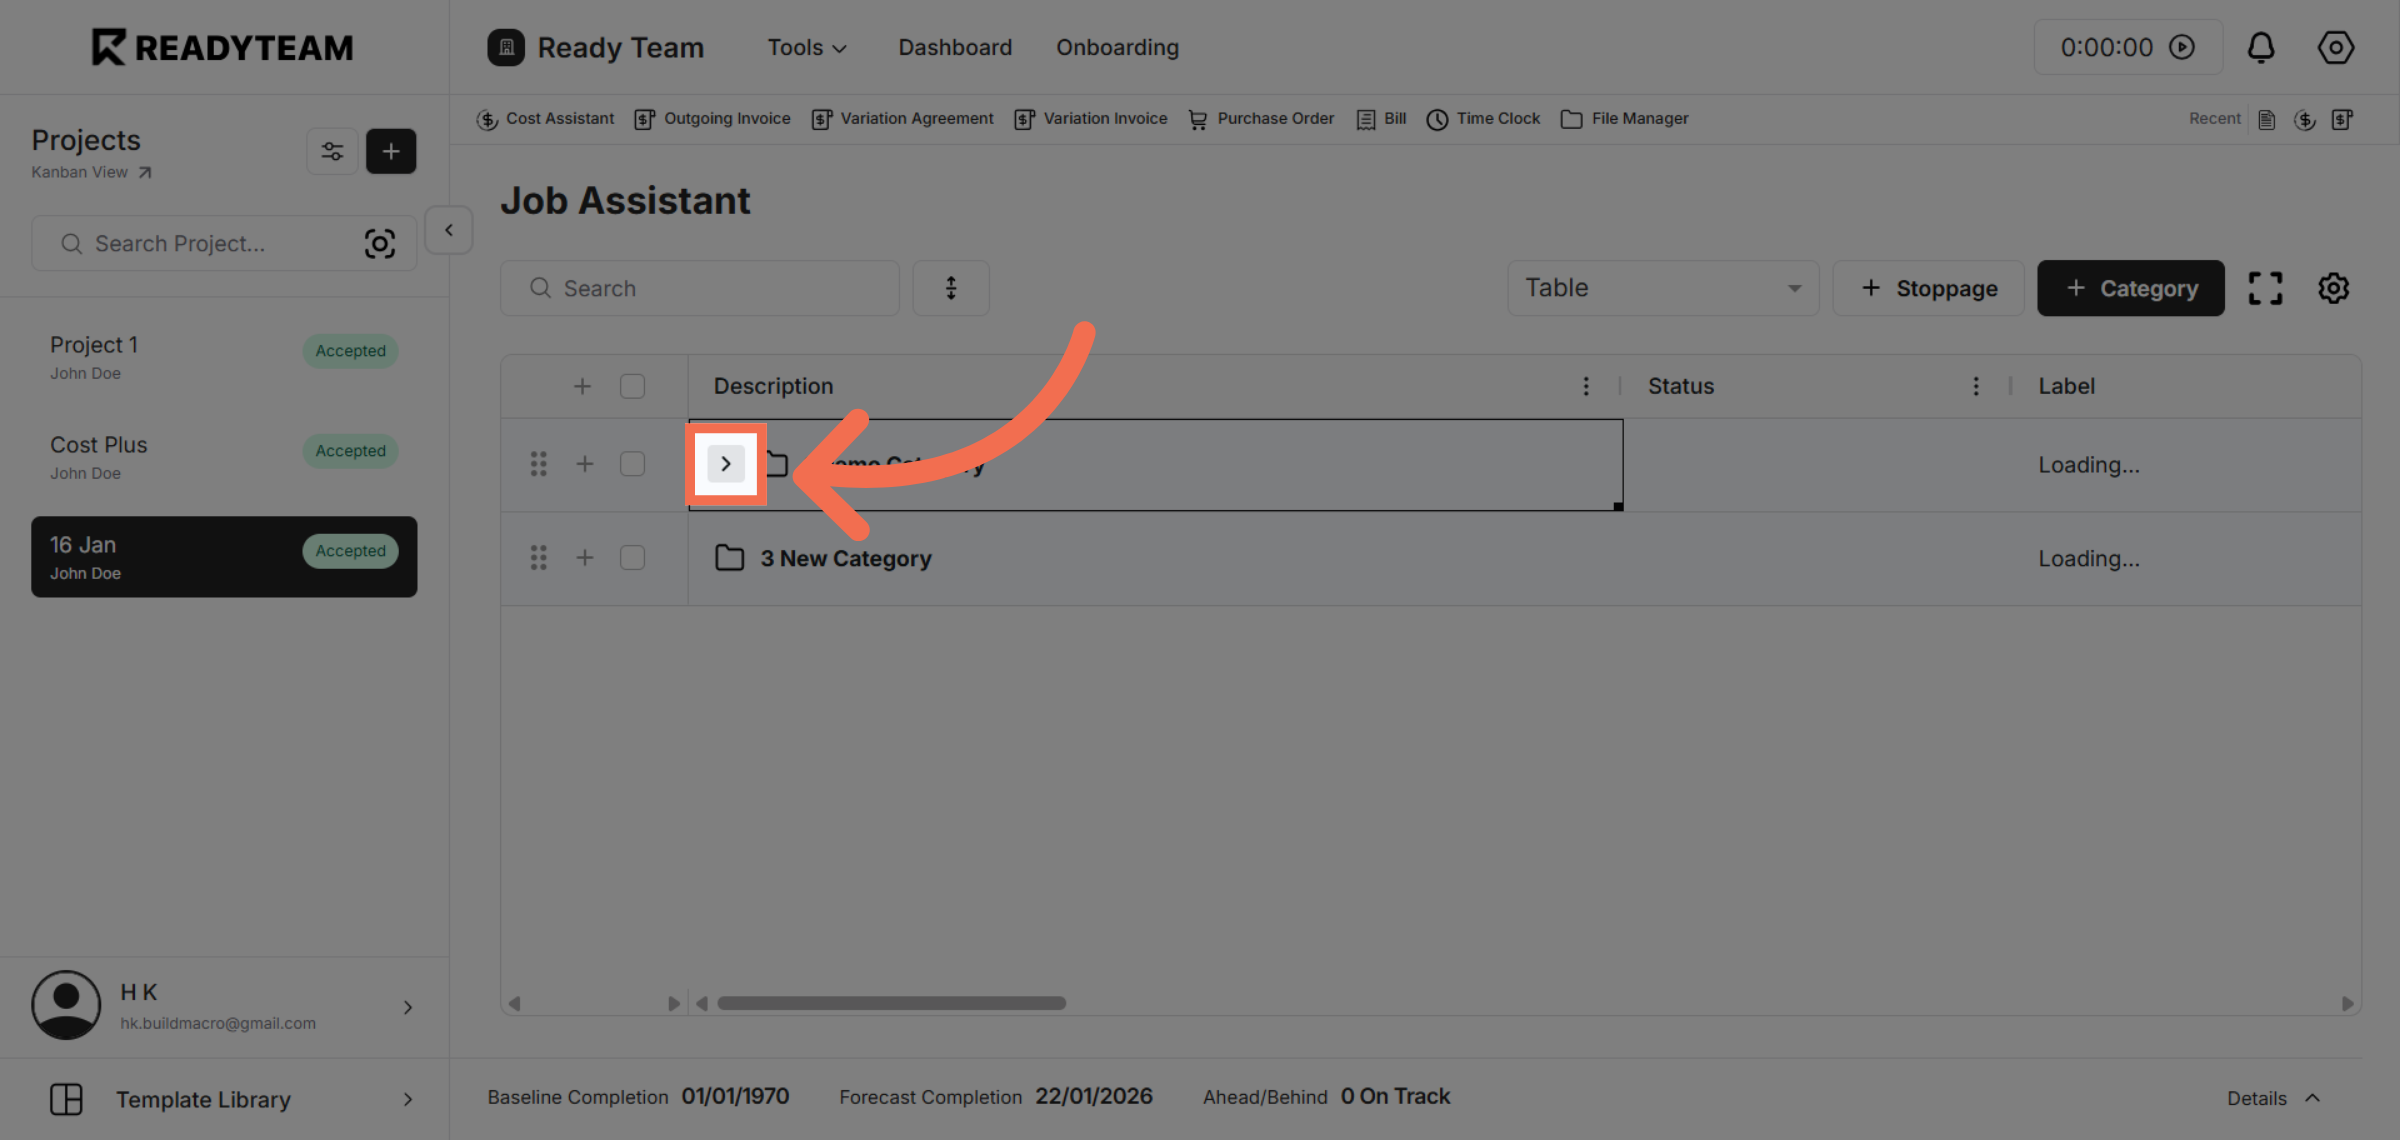This screenshot has width=2400, height=1140.
Task: Check the first category row checkbox
Action: 632,464
